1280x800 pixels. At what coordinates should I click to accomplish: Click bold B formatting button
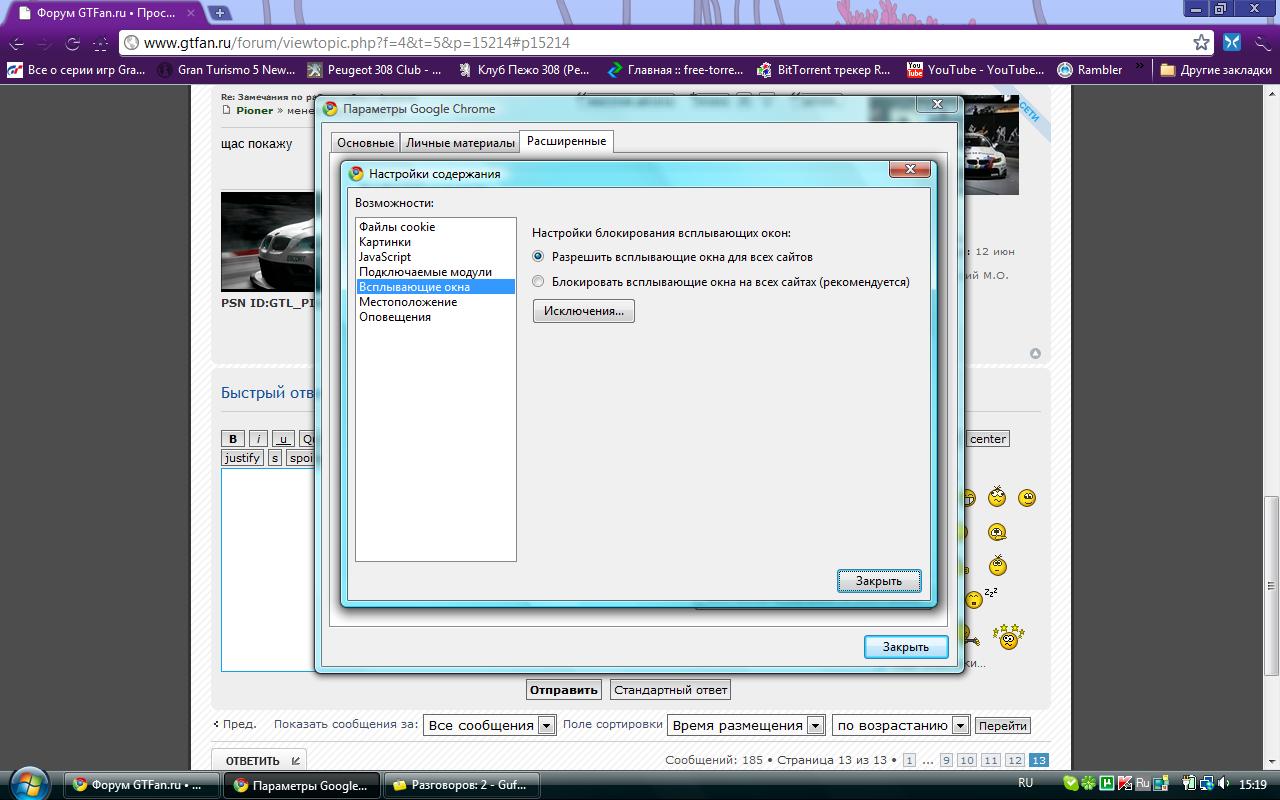coord(233,439)
